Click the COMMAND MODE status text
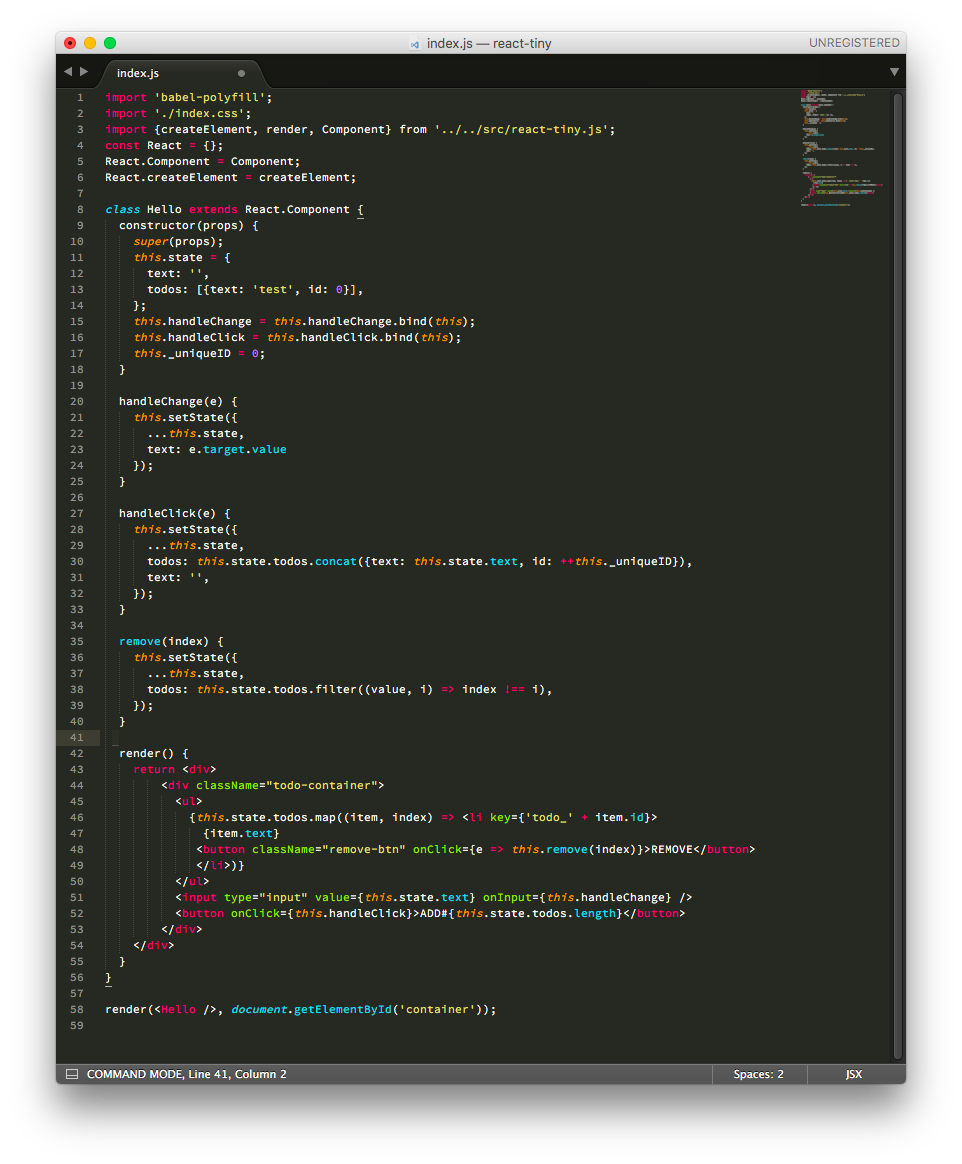This screenshot has width=962, height=1164. 134,1074
